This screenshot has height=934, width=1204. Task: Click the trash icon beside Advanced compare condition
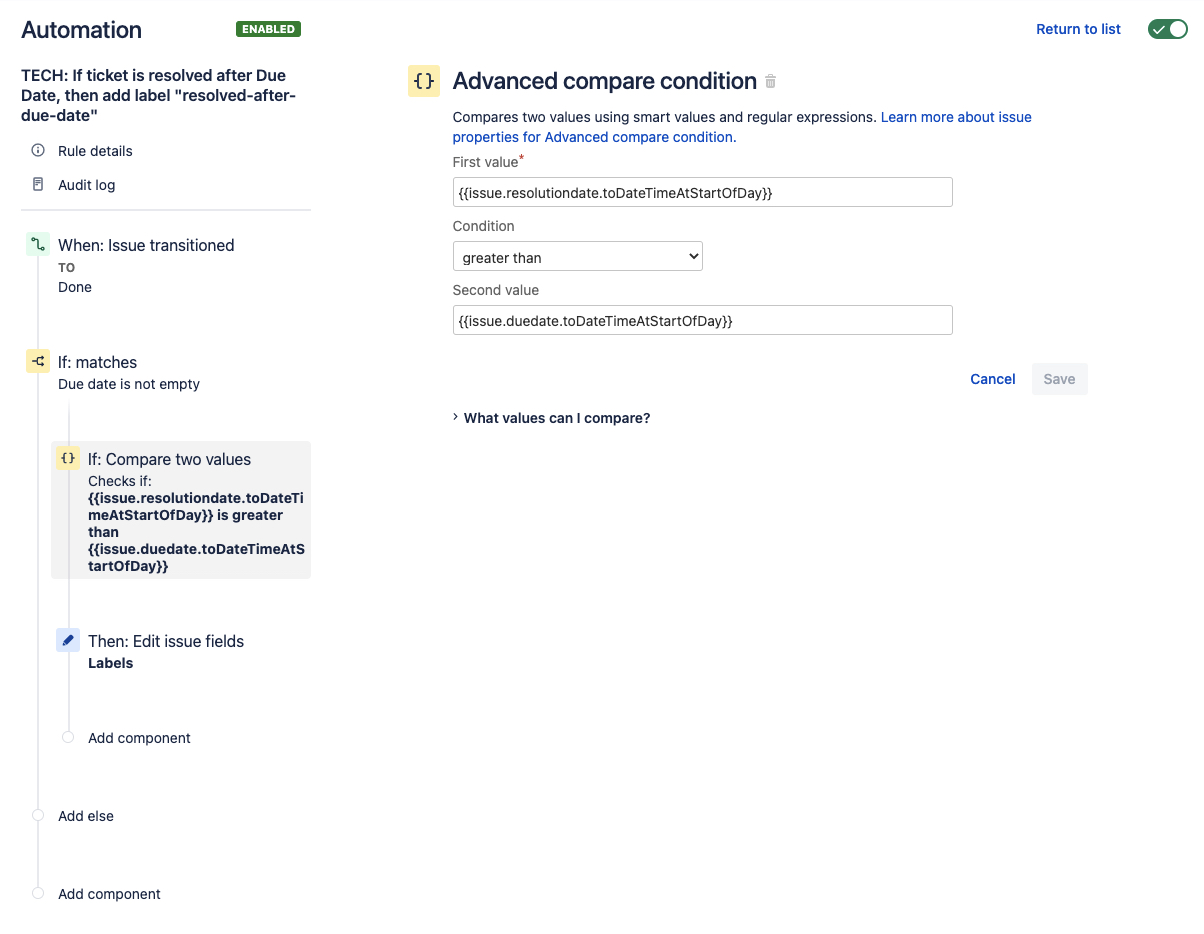pyautogui.click(x=770, y=82)
